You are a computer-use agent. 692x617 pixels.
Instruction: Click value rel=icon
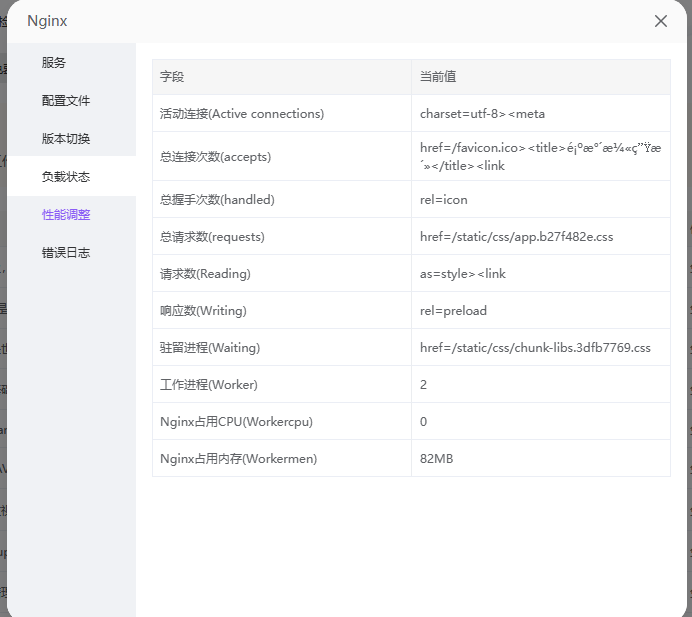coord(444,200)
